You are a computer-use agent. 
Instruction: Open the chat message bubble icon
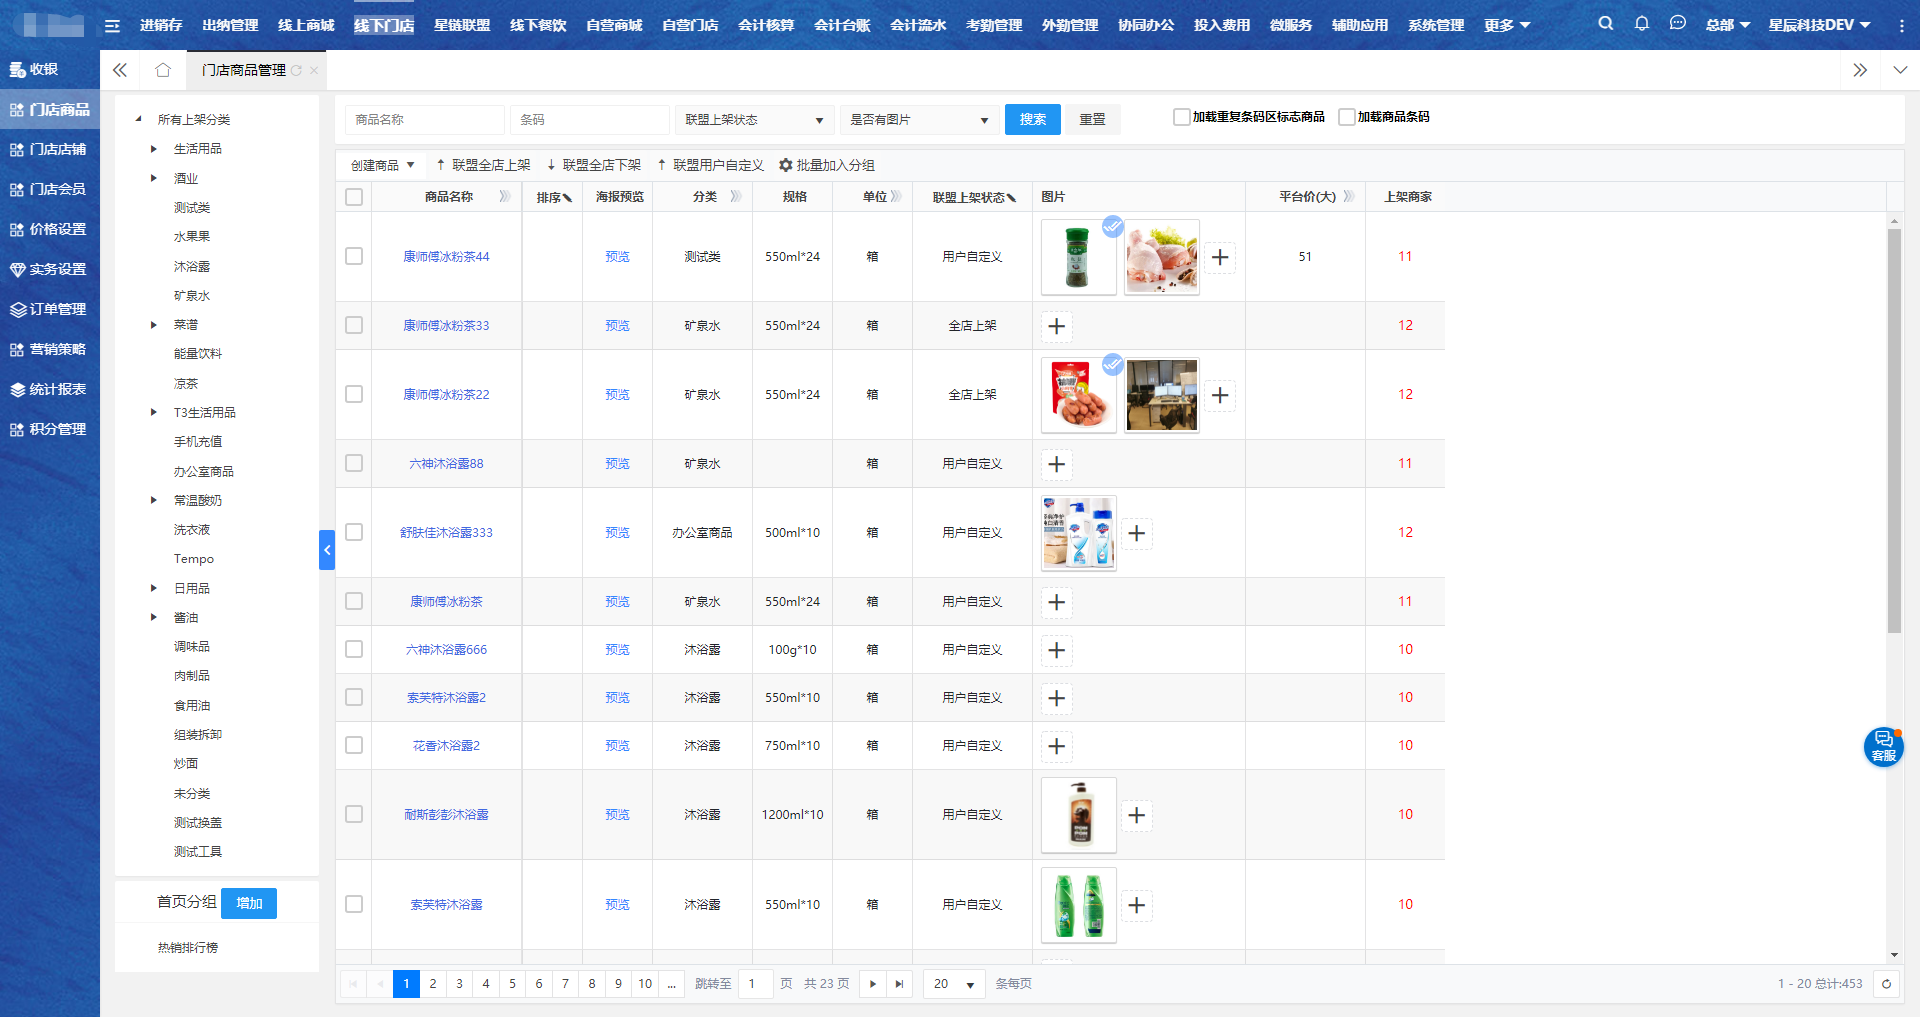point(1677,24)
